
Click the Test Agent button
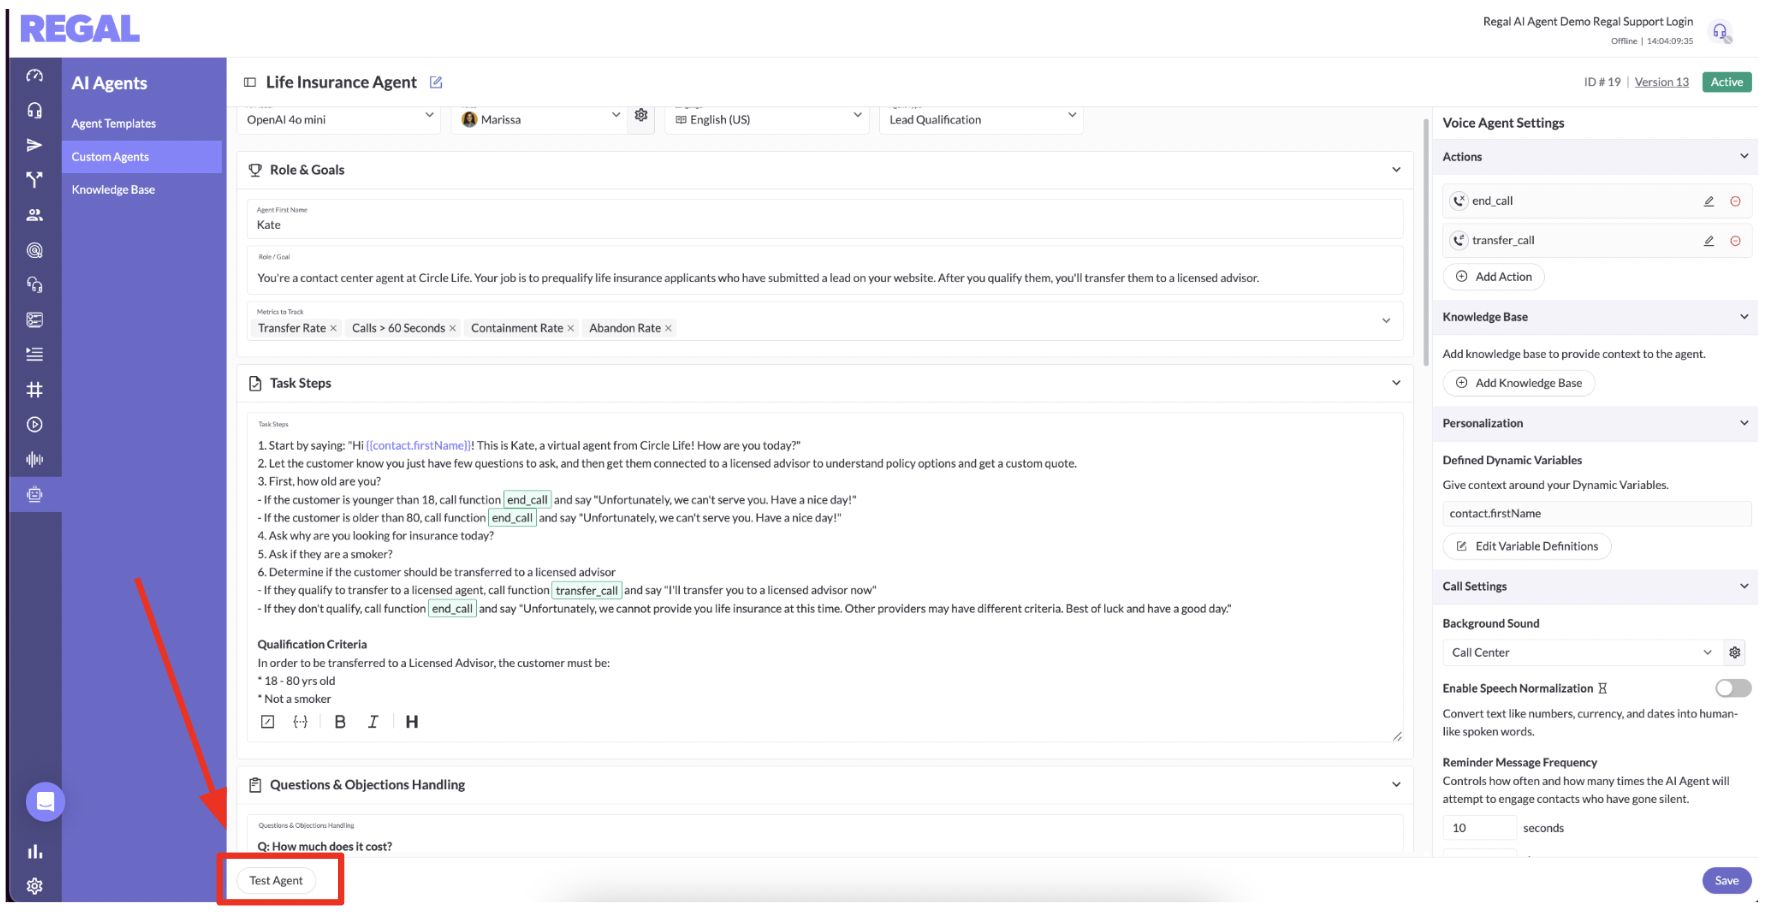coord(276,880)
